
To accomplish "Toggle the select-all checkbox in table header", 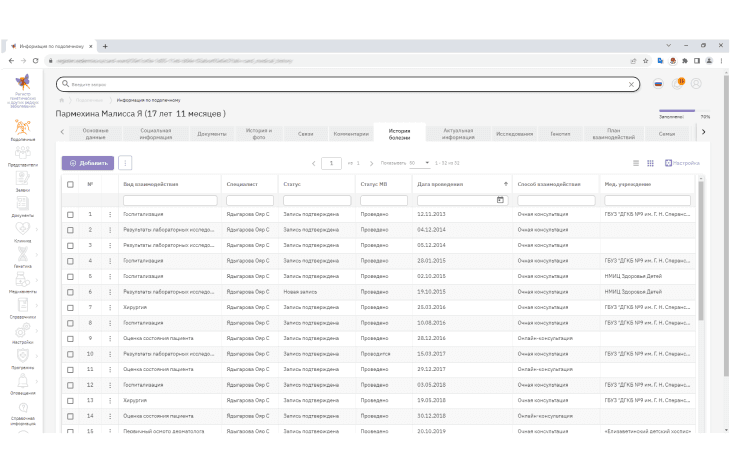I will (70, 184).
